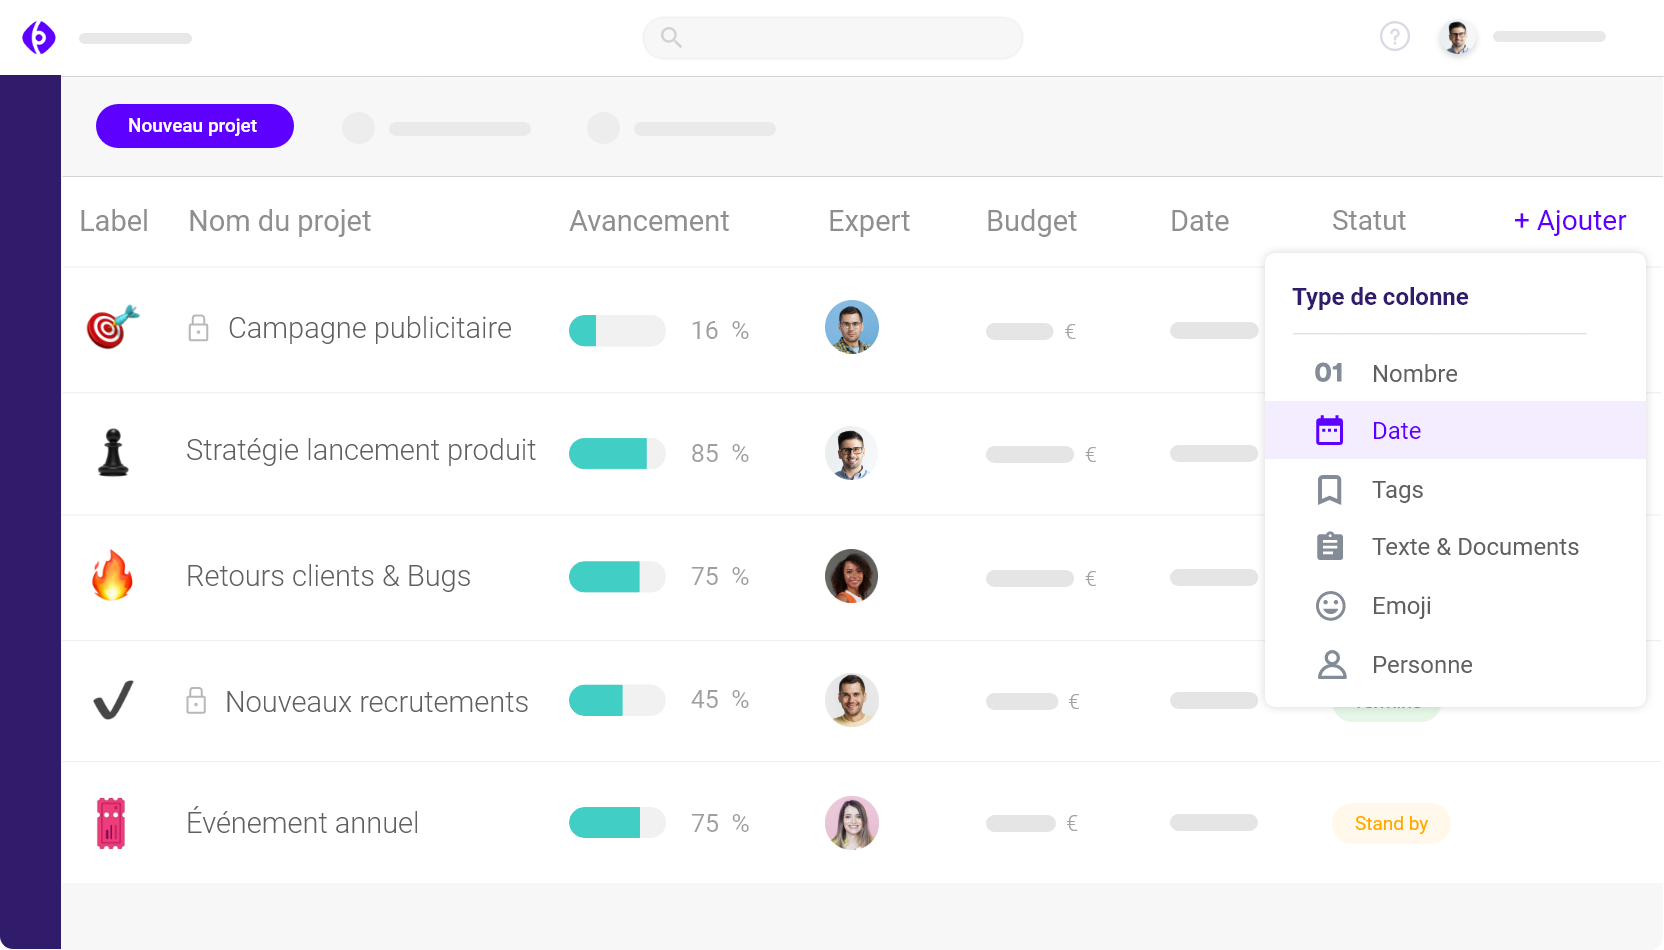Image resolution: width=1664 pixels, height=950 pixels.
Task: Adjust the 85% progress bar for Stratégie lancement
Action: pyautogui.click(x=616, y=453)
